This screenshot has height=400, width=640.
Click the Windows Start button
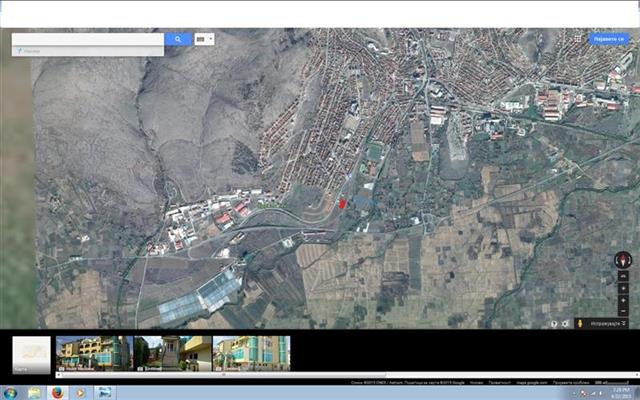(x=10, y=392)
